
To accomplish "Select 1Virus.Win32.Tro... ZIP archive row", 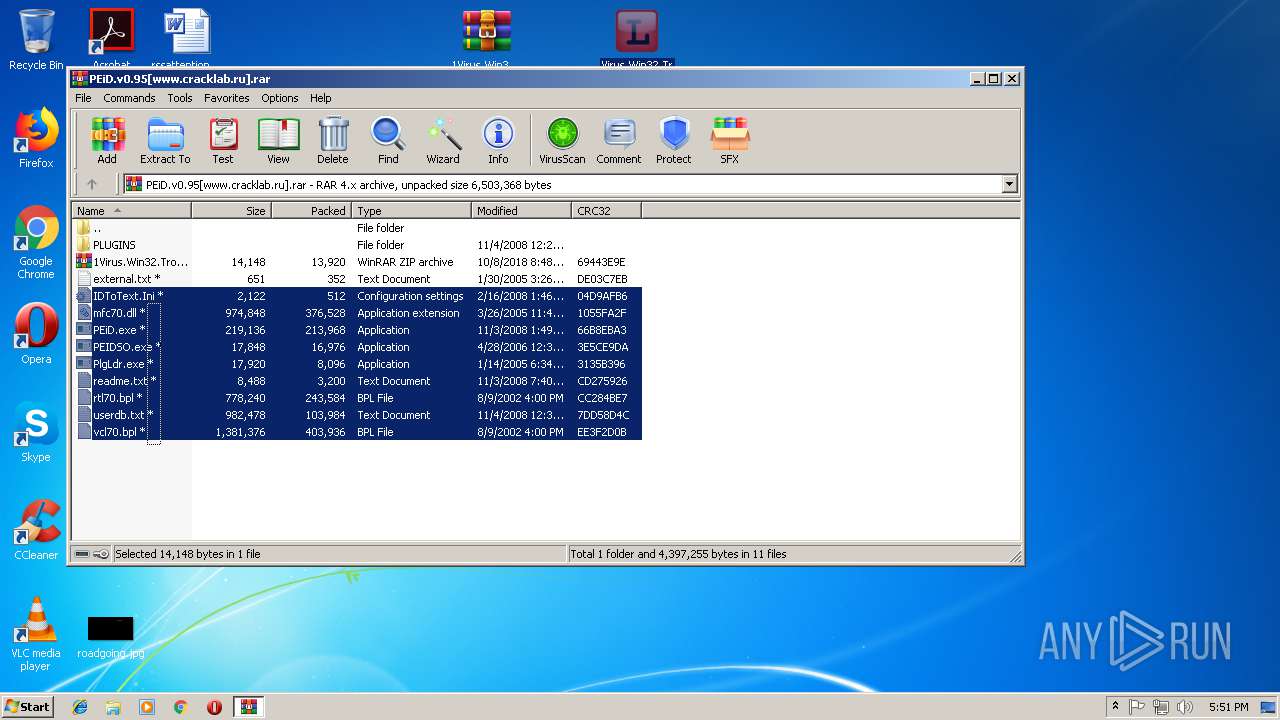I will pyautogui.click(x=357, y=262).
